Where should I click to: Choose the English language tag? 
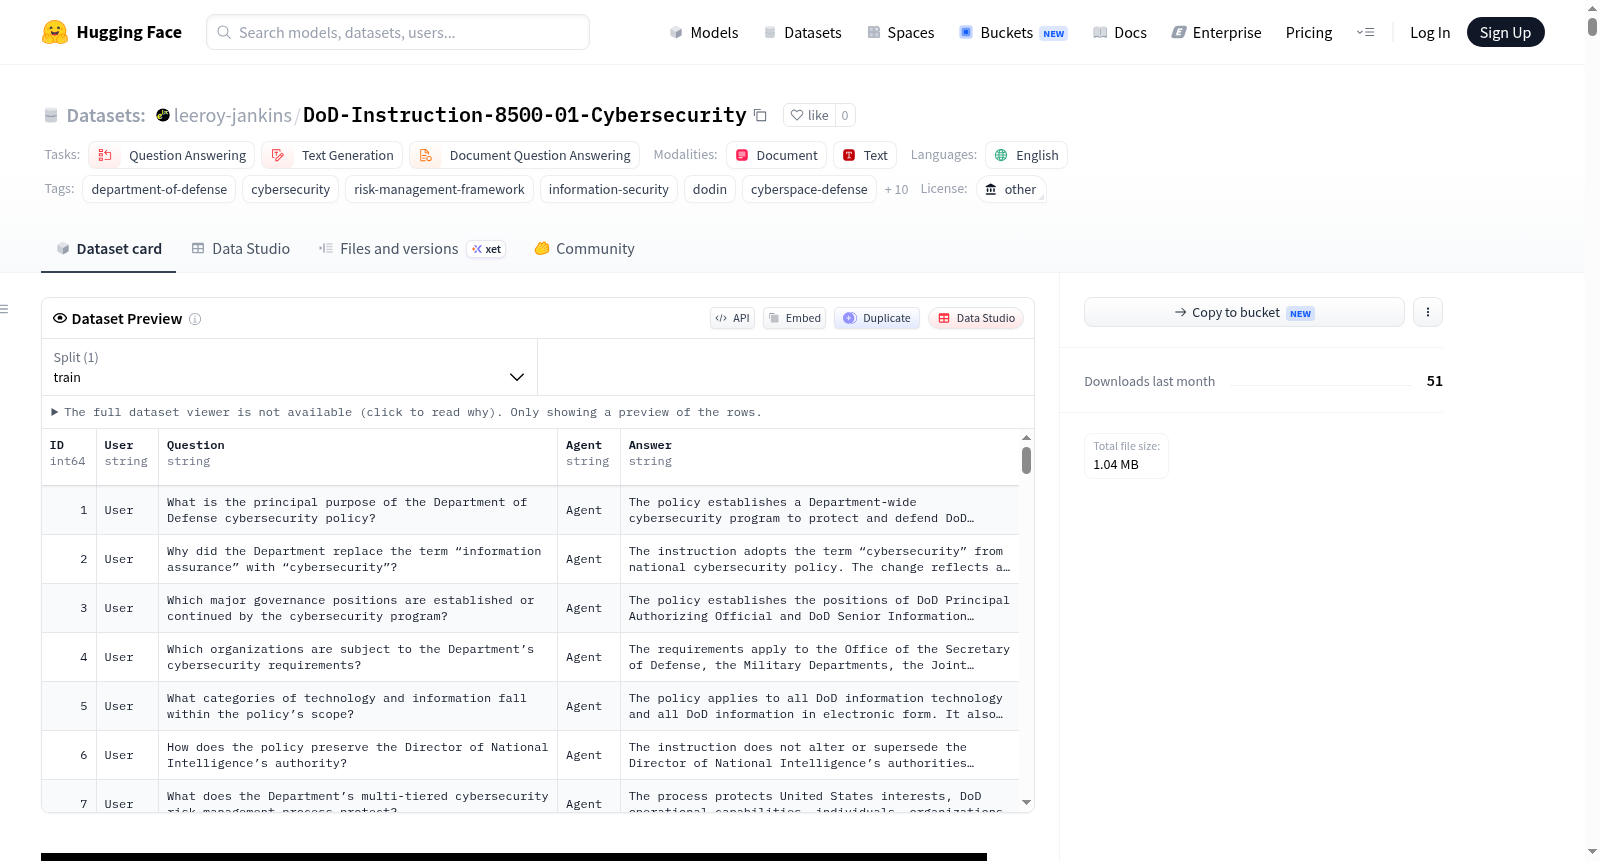(1026, 155)
